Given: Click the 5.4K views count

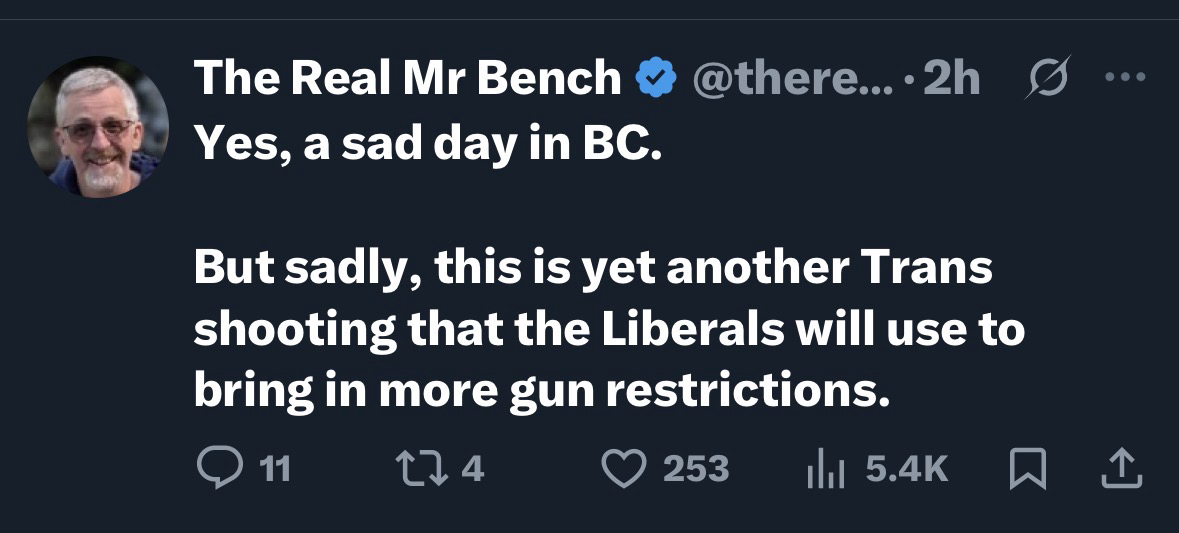Looking at the screenshot, I should pos(907,468).
